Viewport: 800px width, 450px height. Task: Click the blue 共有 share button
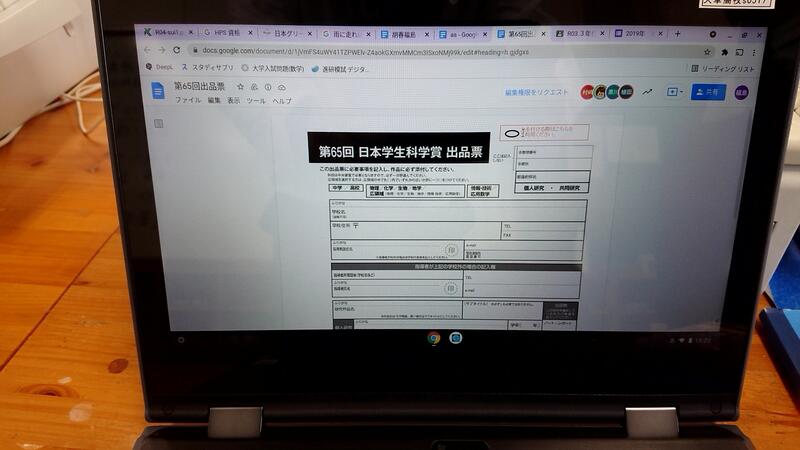[708, 92]
